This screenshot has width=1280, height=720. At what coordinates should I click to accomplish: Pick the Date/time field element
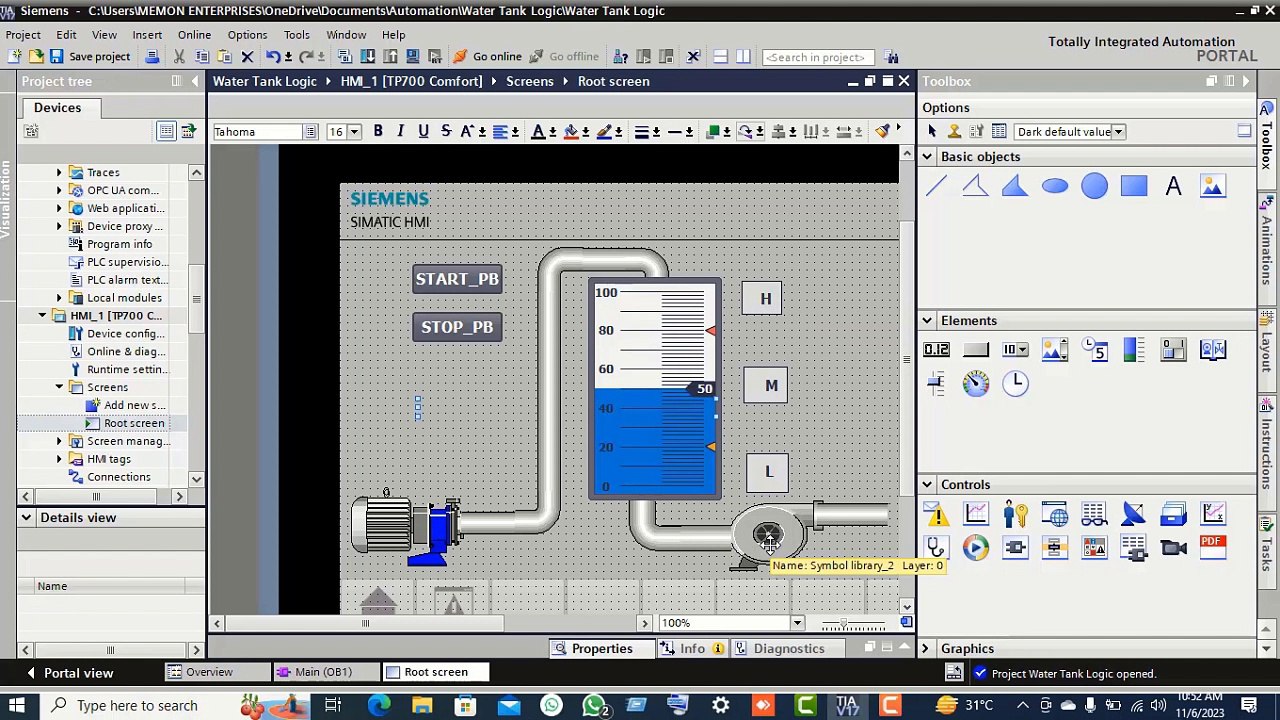[x=1095, y=349]
